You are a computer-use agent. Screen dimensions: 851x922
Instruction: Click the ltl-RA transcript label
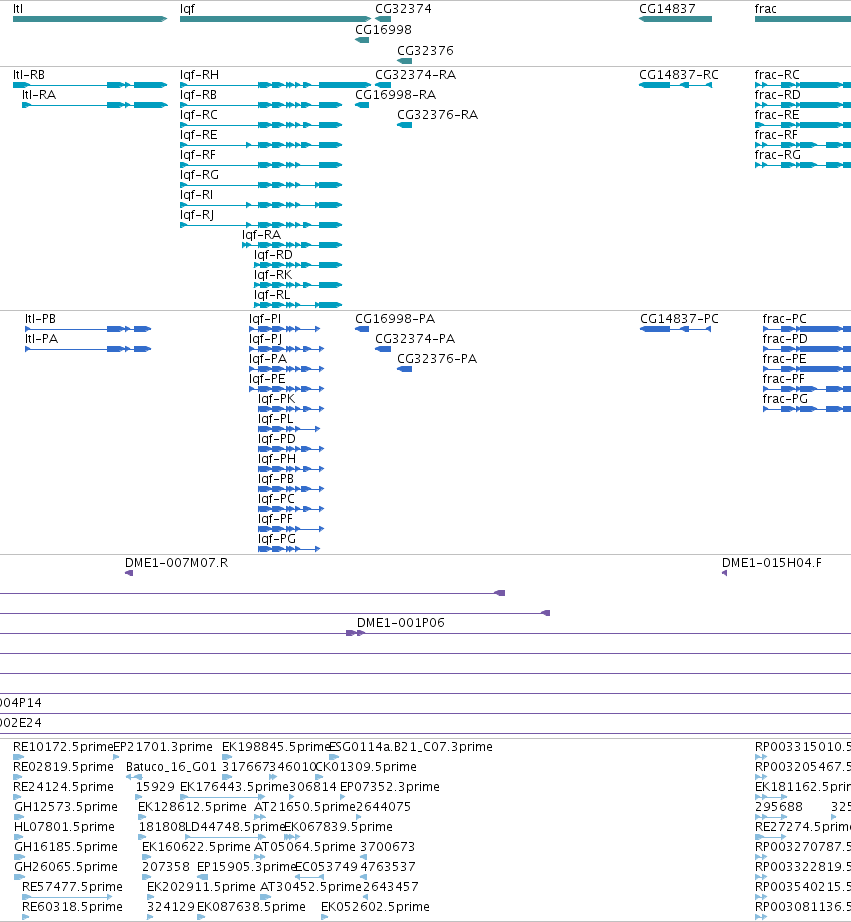point(39,95)
